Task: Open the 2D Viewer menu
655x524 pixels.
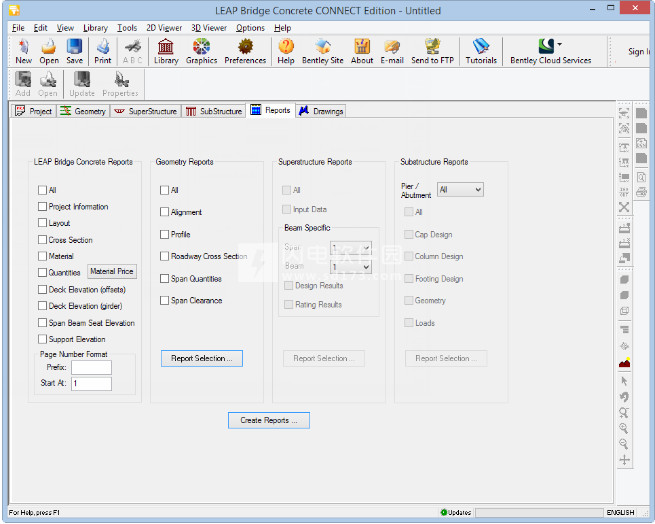Action: [164, 28]
